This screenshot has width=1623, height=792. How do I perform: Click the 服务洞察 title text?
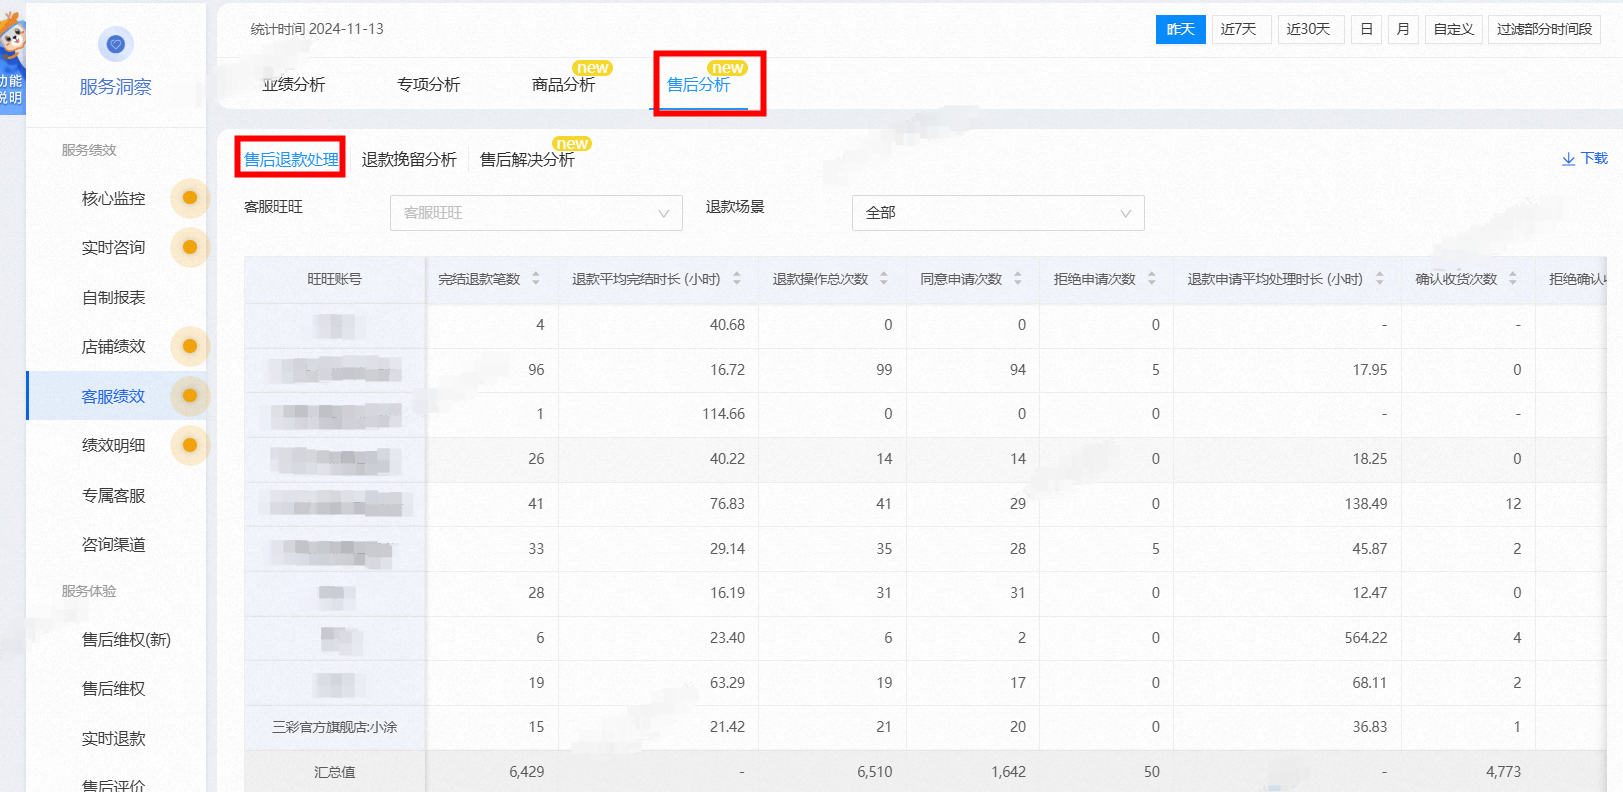point(116,87)
